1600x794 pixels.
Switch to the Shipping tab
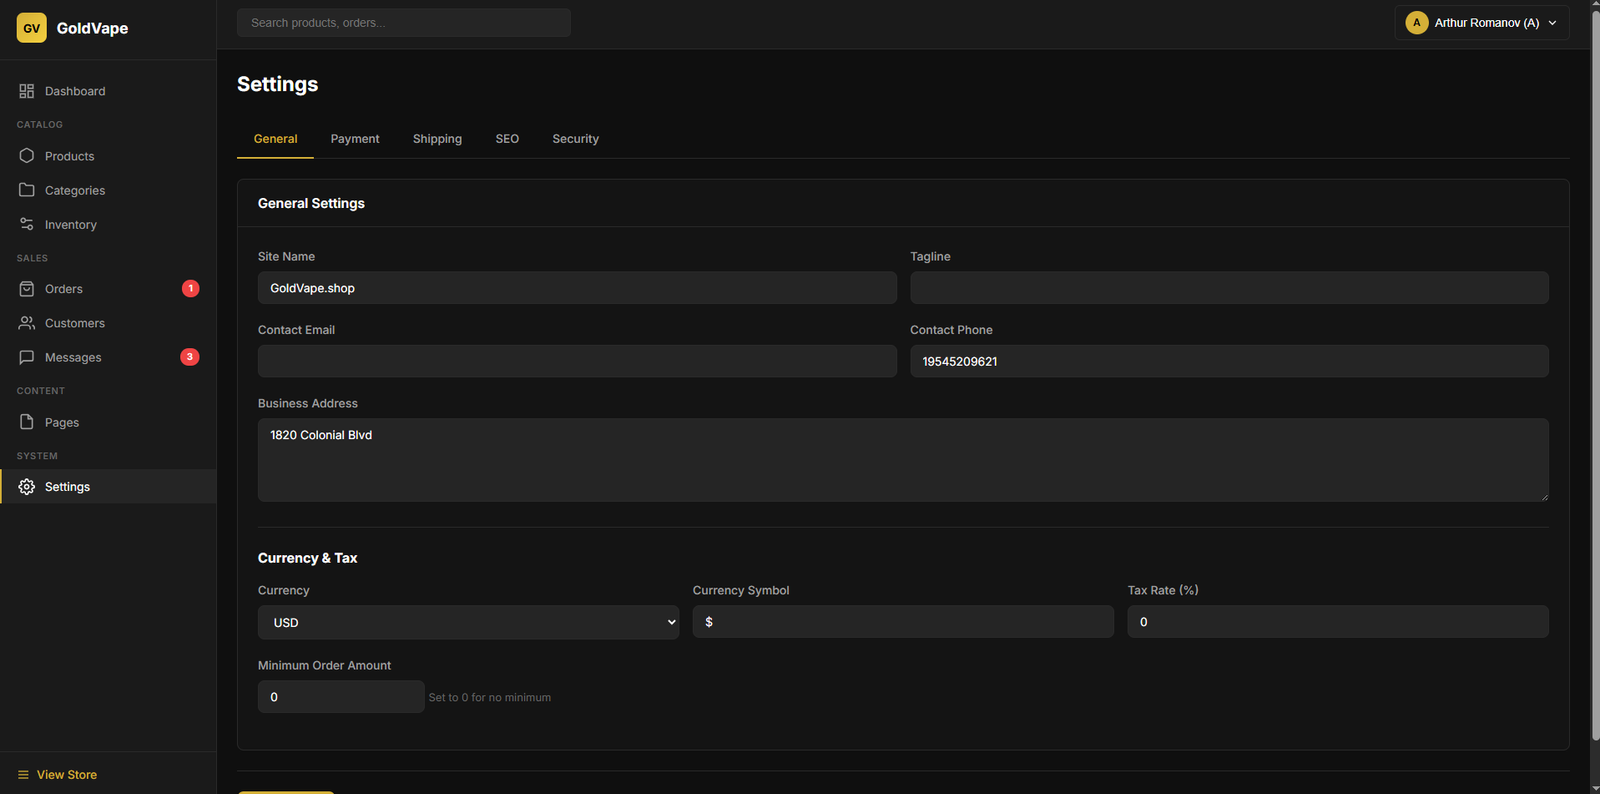click(437, 139)
